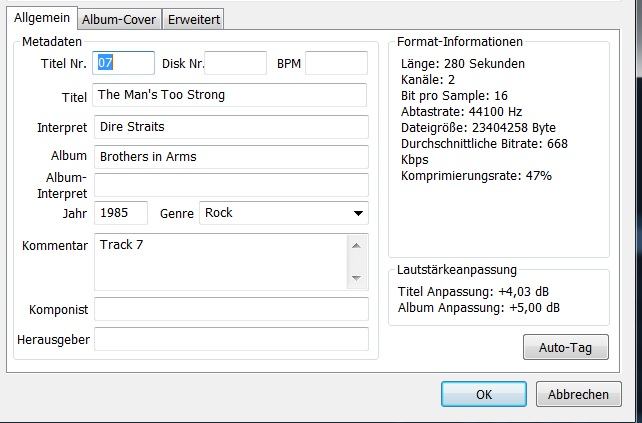The width and height of the screenshot is (642, 423).
Task: Click the Kanäle: 2 text
Action: (x=428, y=80)
